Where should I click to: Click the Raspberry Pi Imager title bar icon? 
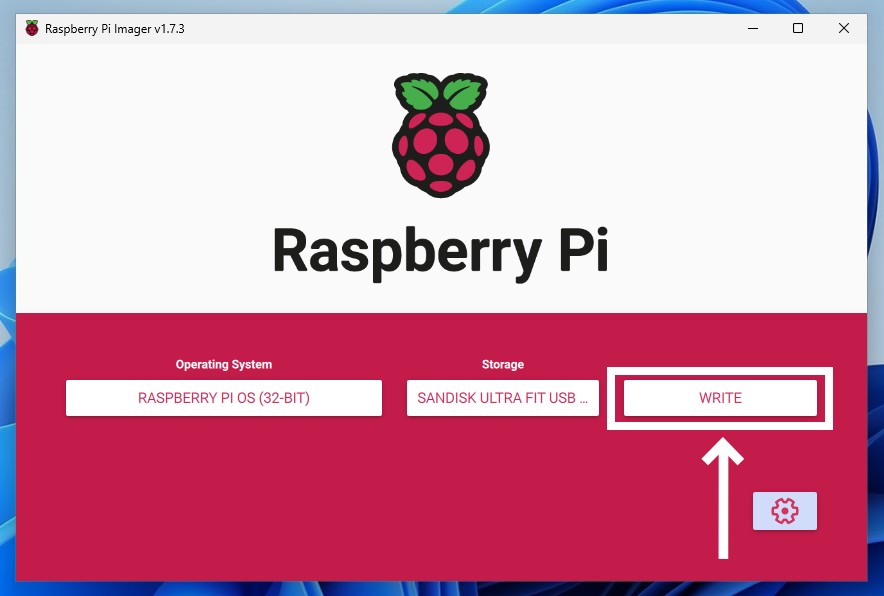pyautogui.click(x=32, y=28)
